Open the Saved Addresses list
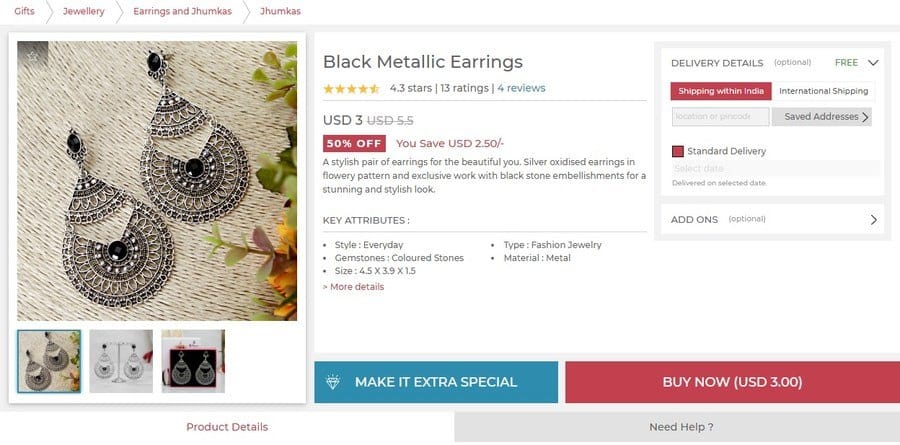900x445 pixels. click(x=826, y=117)
